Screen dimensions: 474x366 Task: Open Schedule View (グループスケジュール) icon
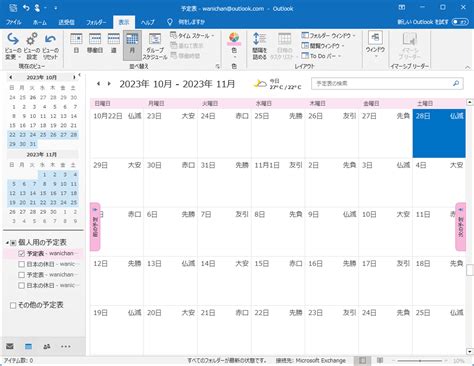pyautogui.click(x=155, y=46)
